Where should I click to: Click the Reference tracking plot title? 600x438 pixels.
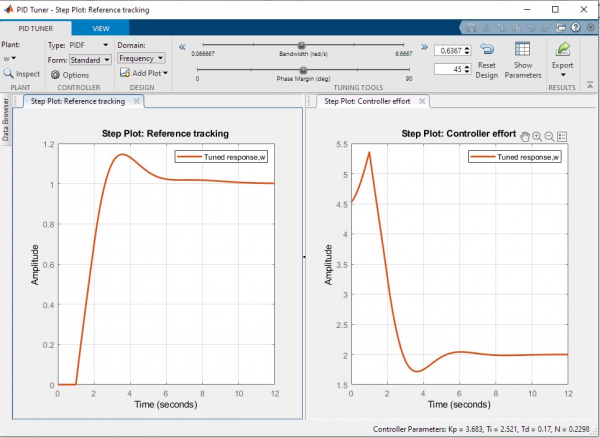(165, 134)
